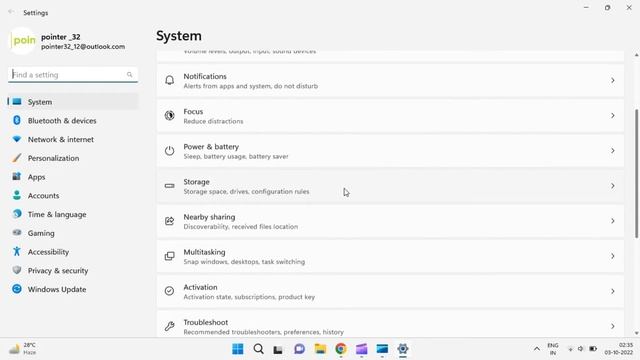This screenshot has height=360, width=640.
Task: Open the blue window app in the taskbar
Action: pos(382,349)
